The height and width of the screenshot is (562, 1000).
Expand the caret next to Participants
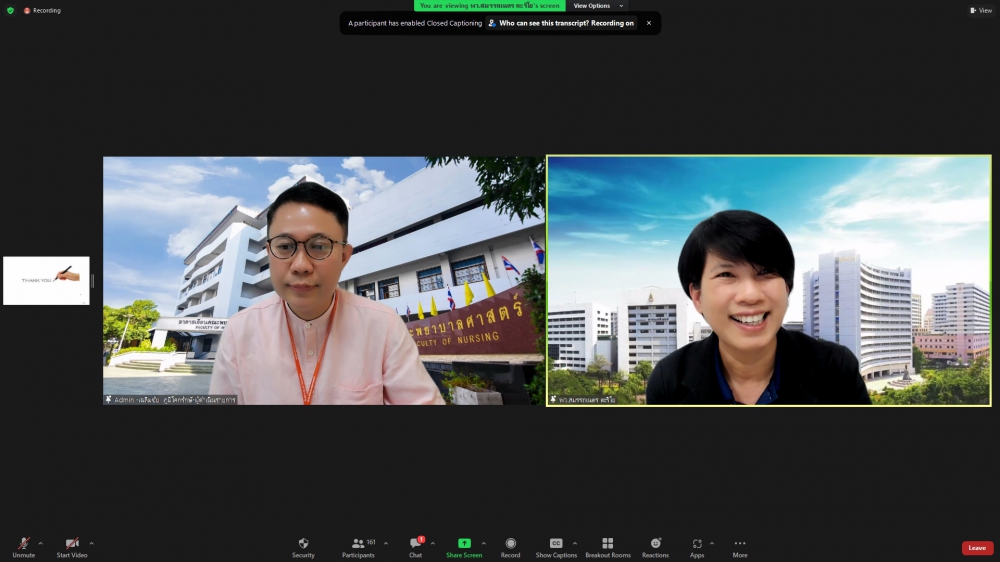click(386, 543)
